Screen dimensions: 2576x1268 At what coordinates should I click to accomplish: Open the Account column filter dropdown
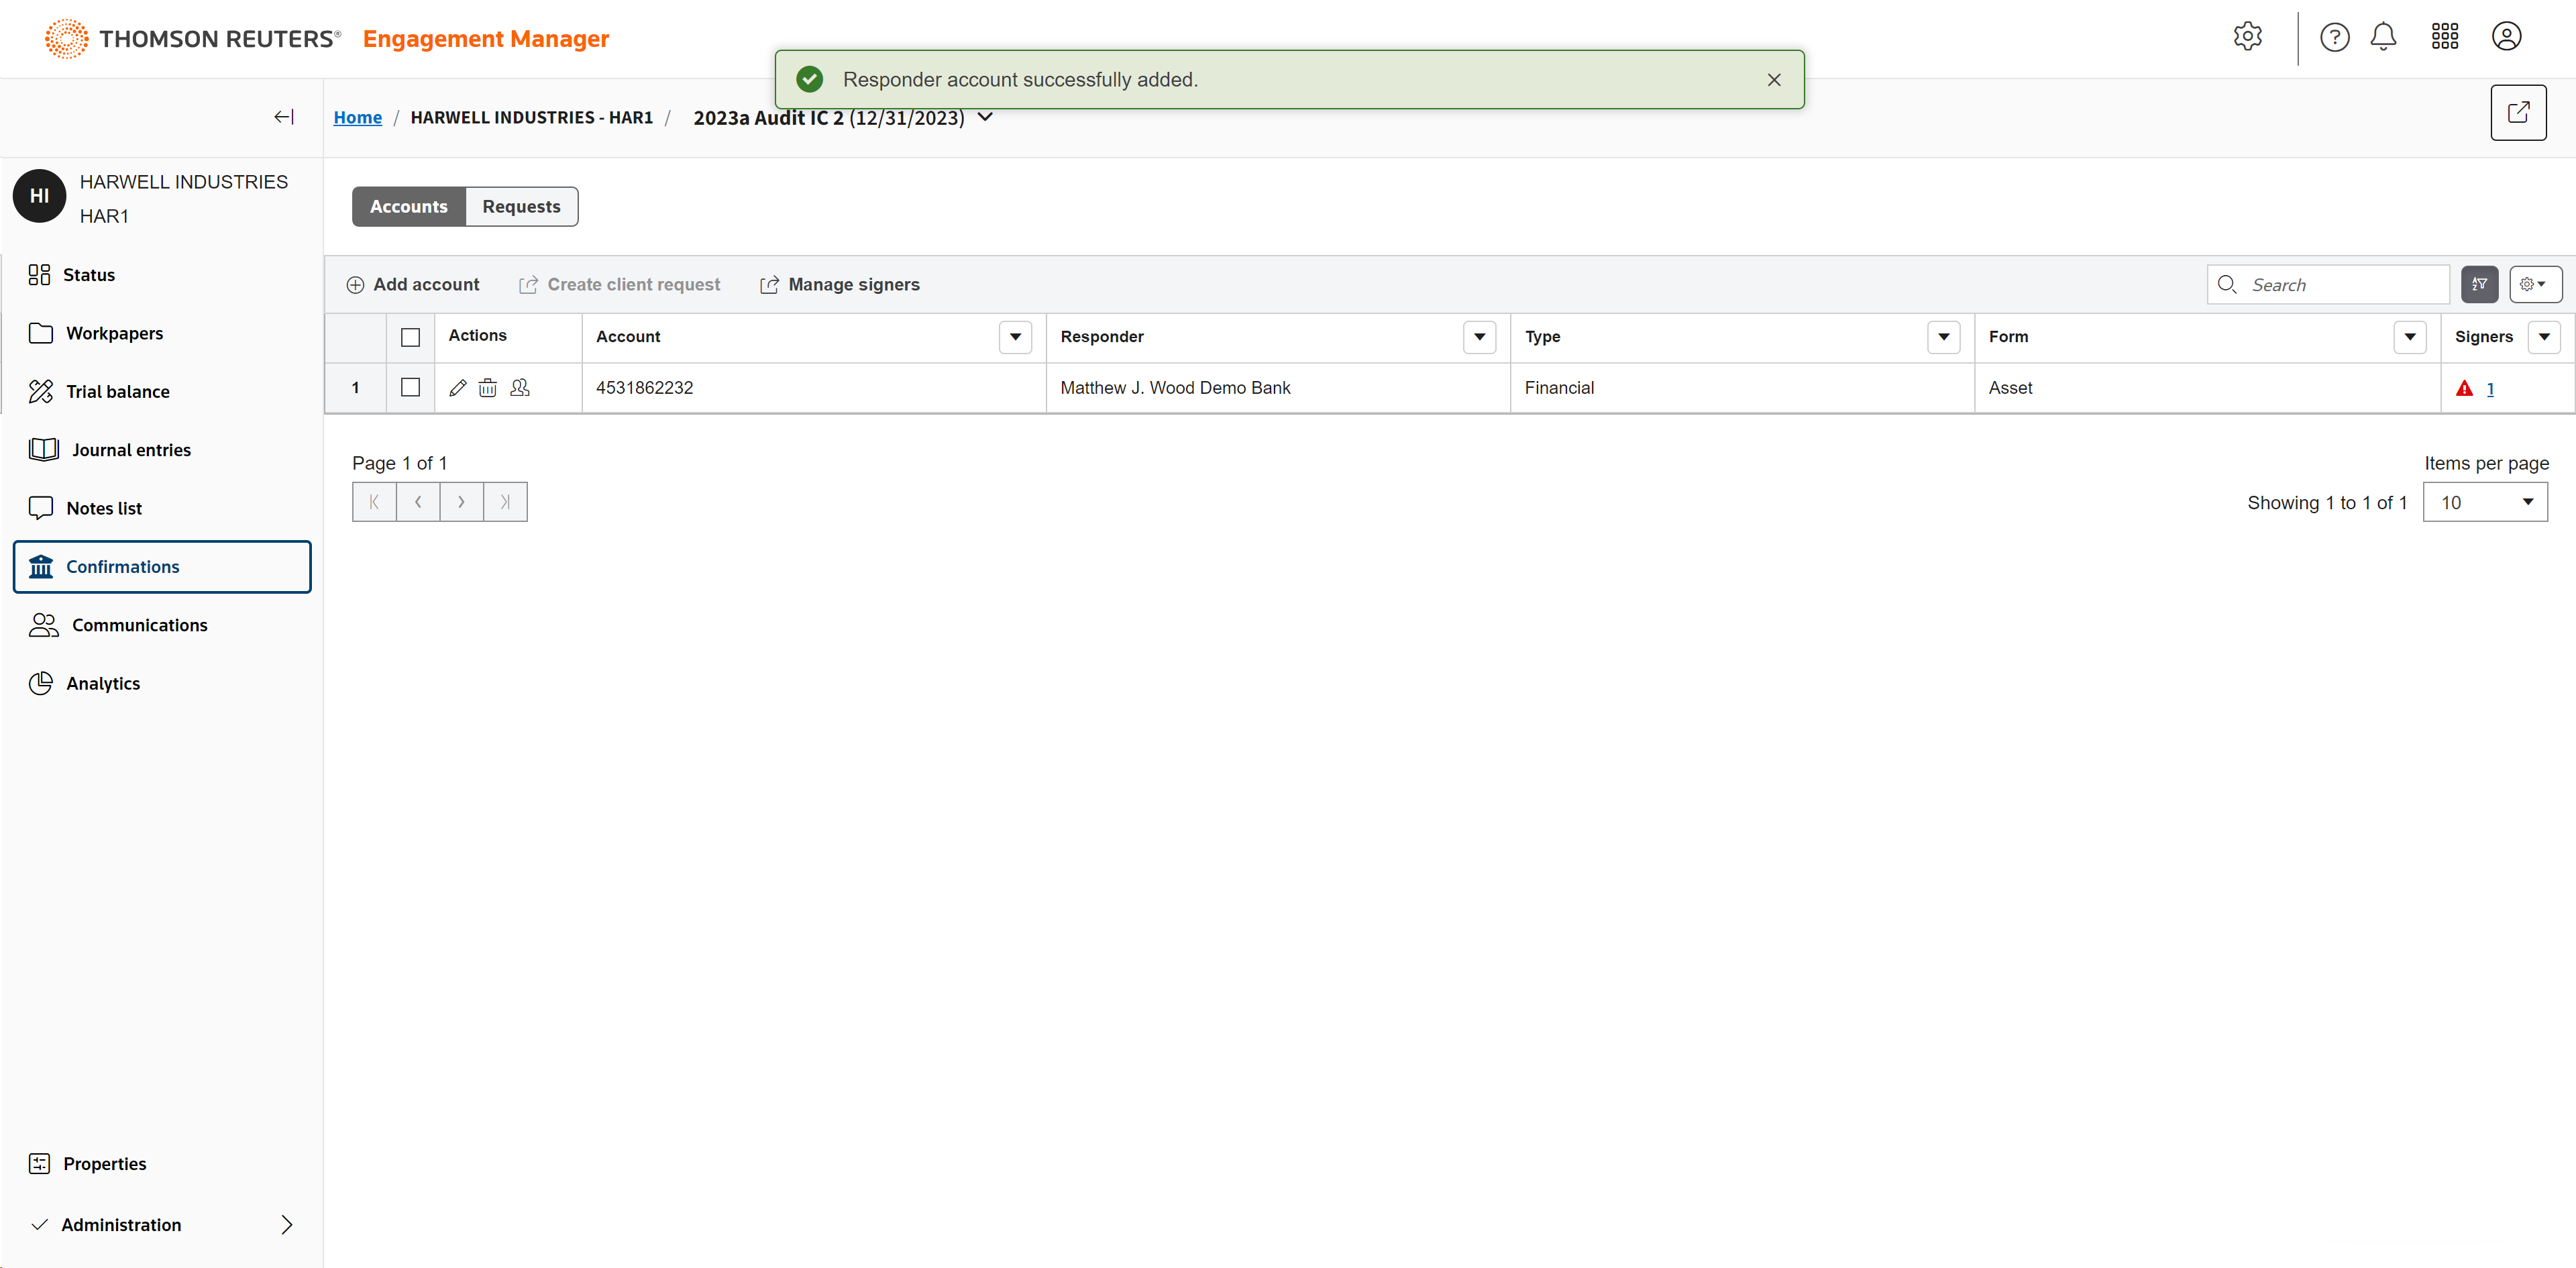click(x=1015, y=337)
